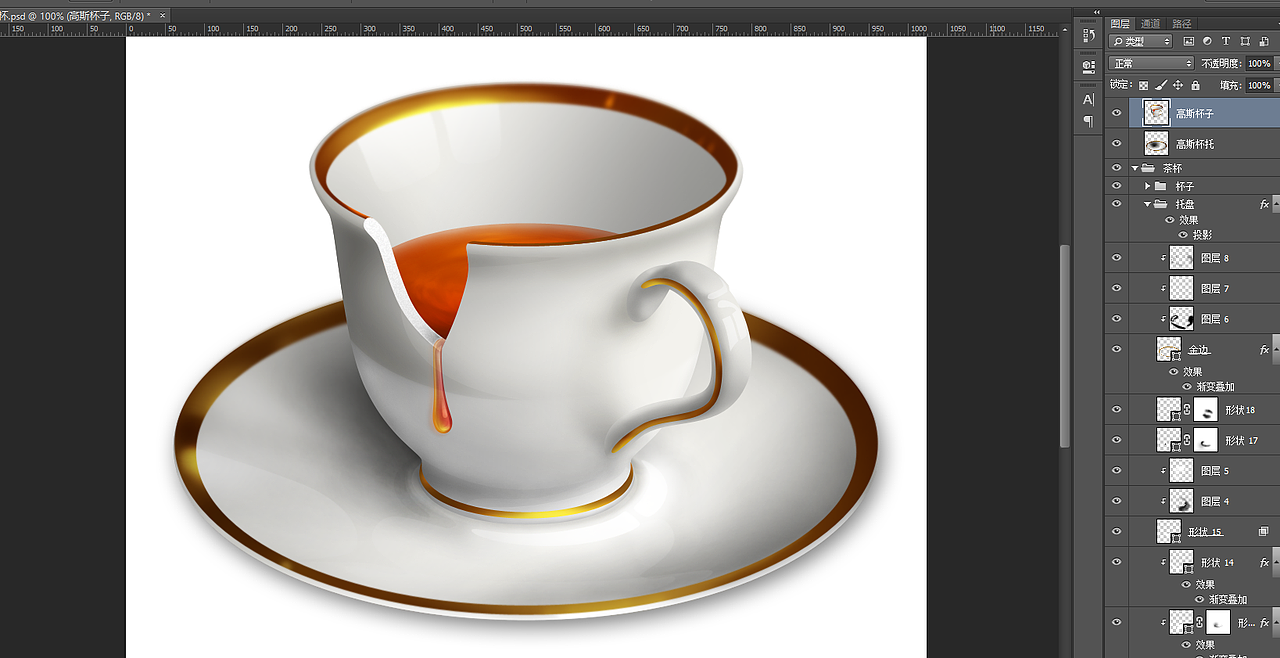This screenshot has height=658, width=1280.
Task: Filter layers by adjustment layer type
Action: pyautogui.click(x=1207, y=42)
